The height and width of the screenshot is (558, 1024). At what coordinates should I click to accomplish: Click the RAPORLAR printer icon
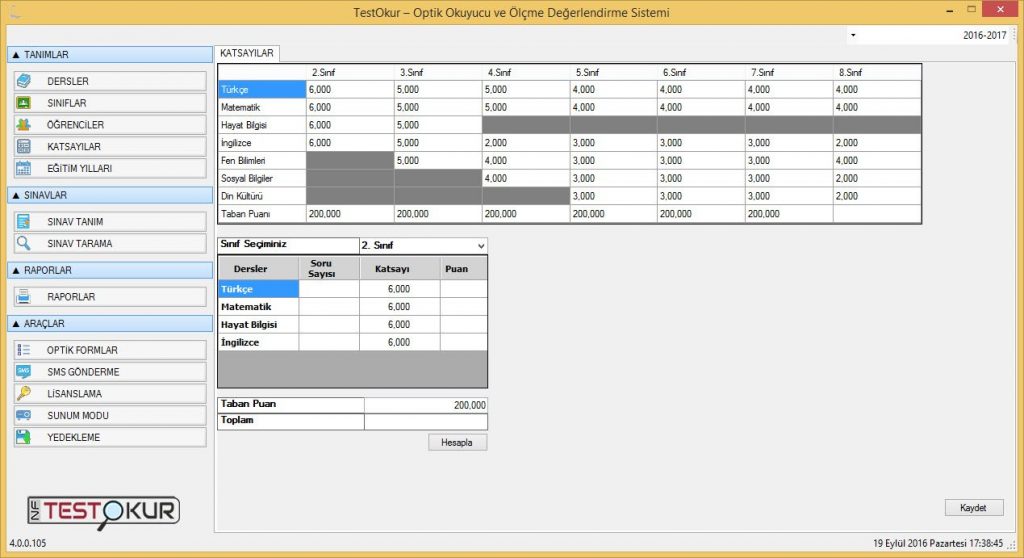pyautogui.click(x=24, y=297)
